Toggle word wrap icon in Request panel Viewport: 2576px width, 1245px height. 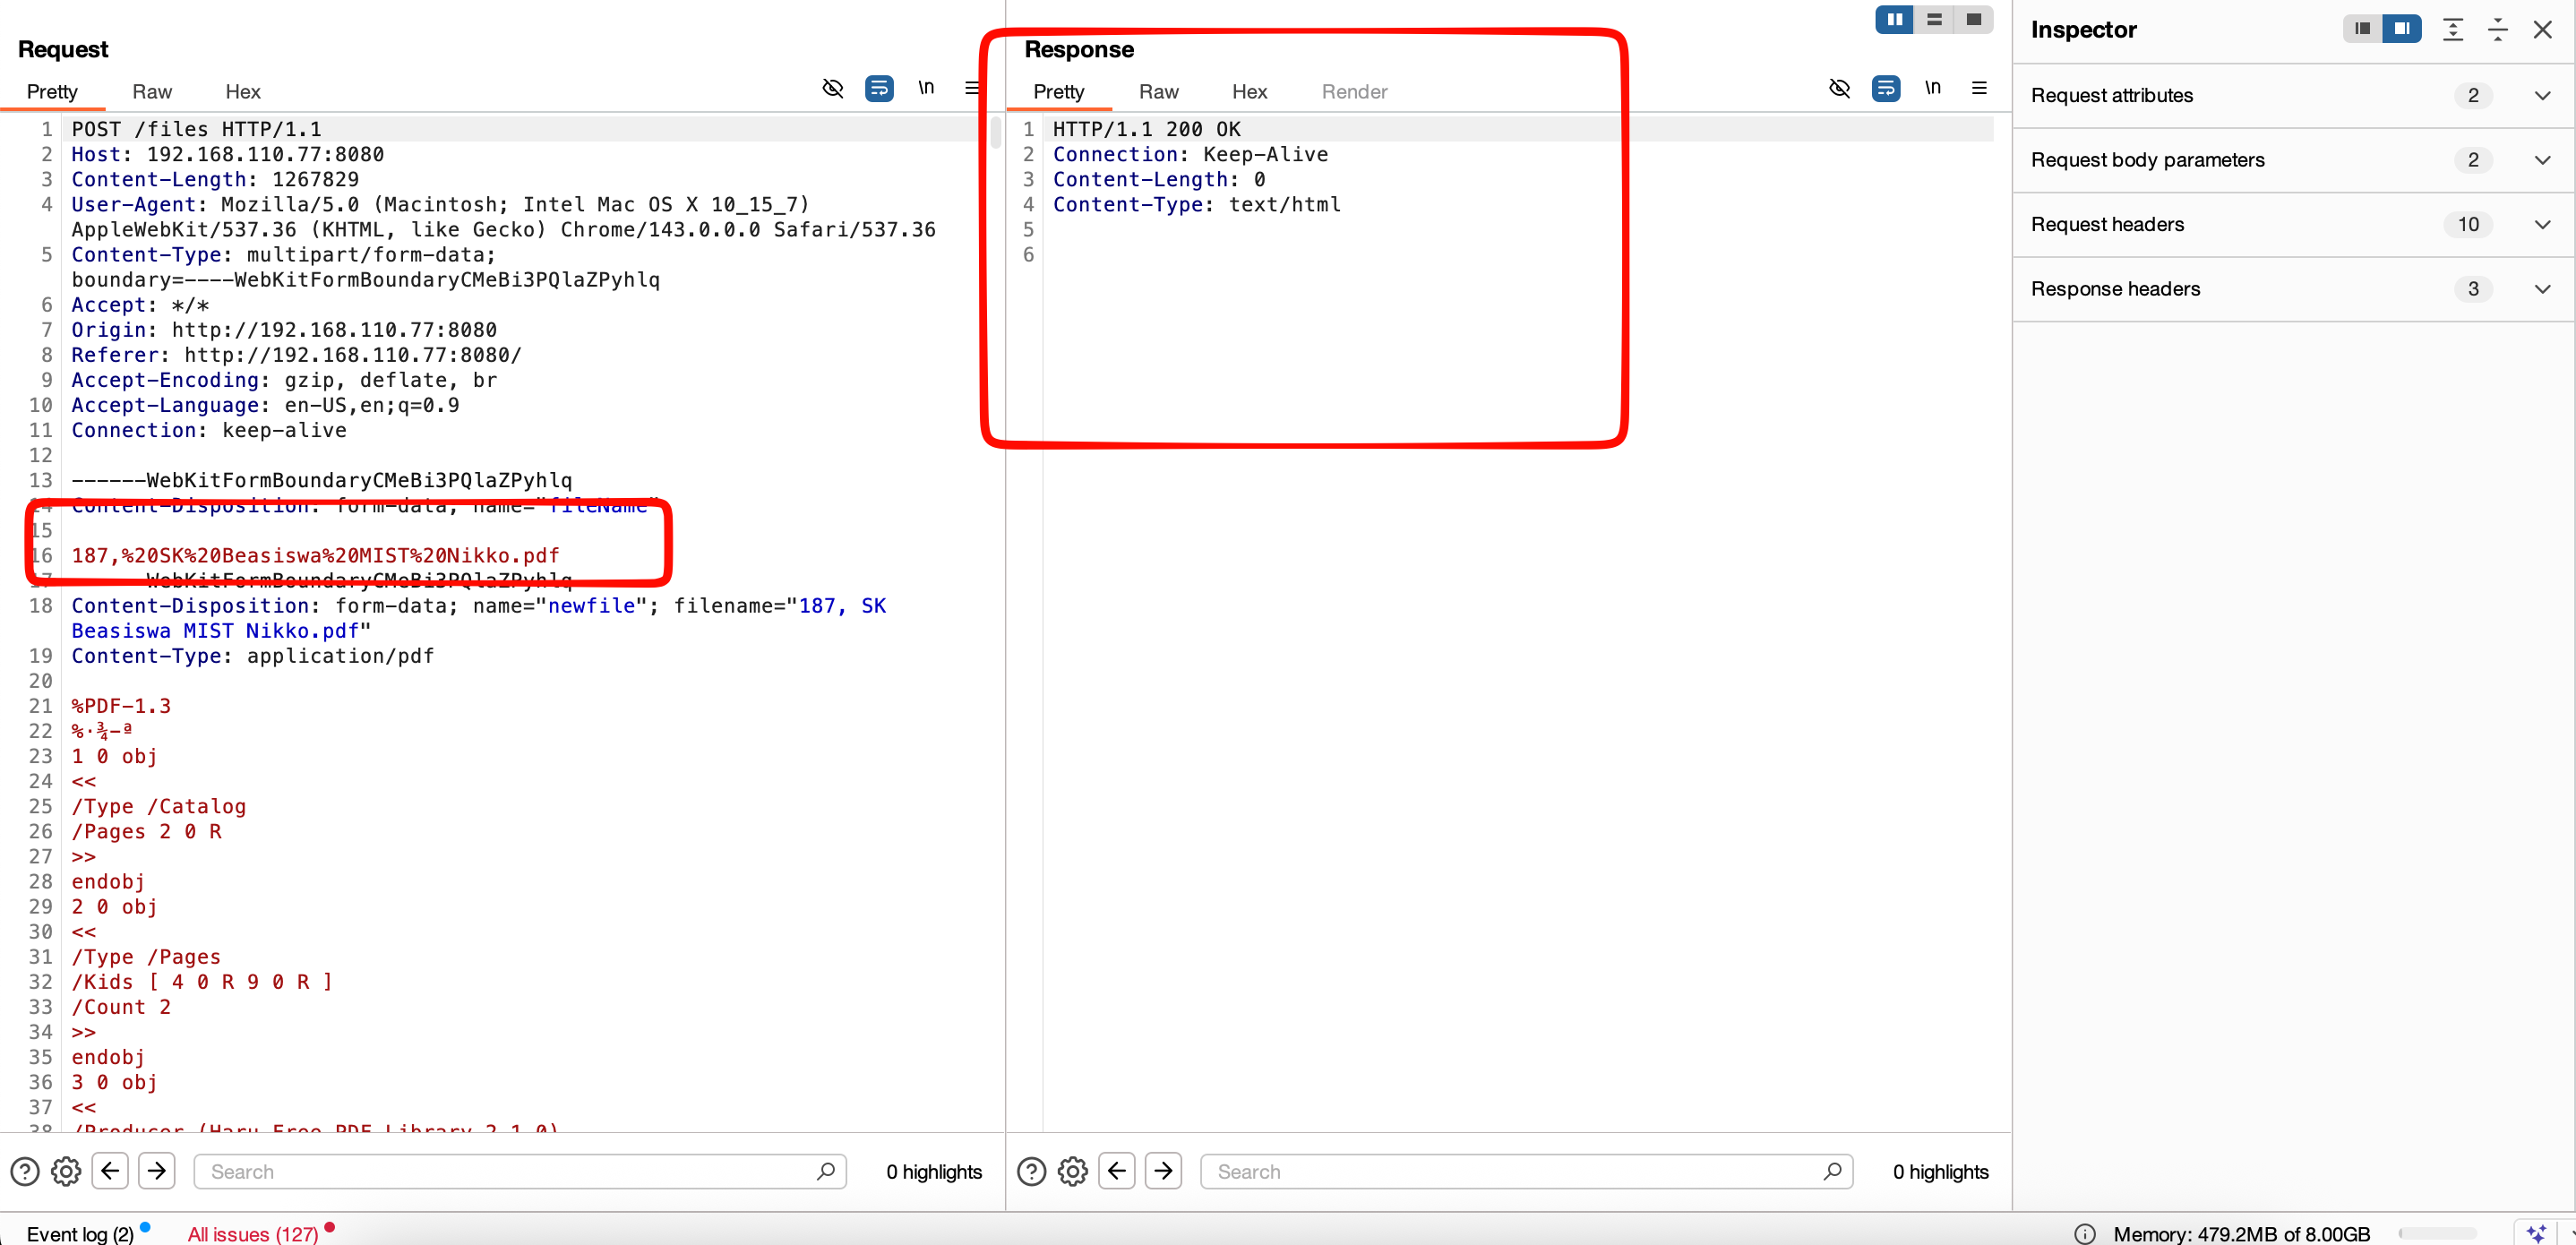coord(879,89)
